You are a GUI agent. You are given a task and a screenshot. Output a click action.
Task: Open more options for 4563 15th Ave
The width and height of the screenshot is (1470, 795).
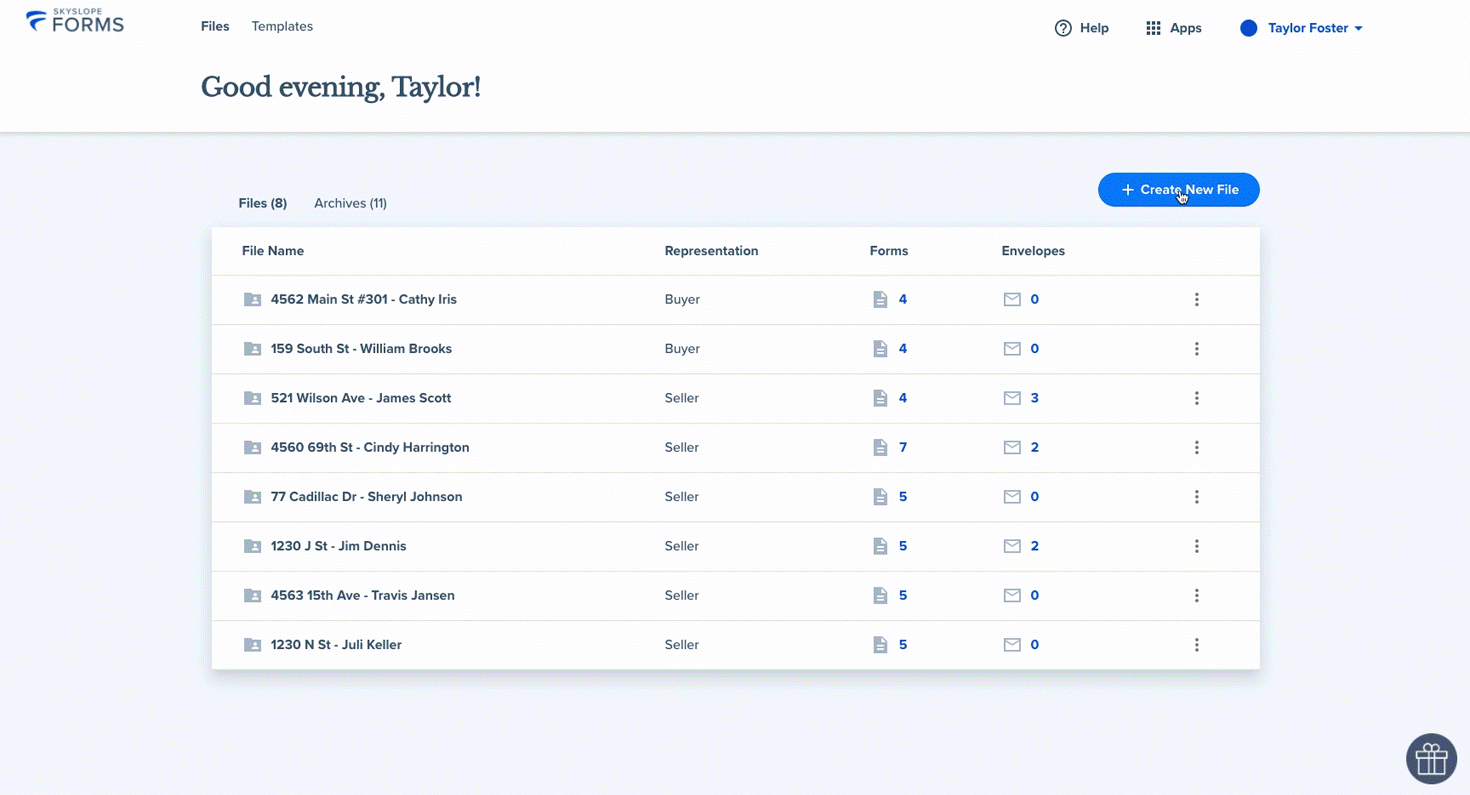point(1196,595)
